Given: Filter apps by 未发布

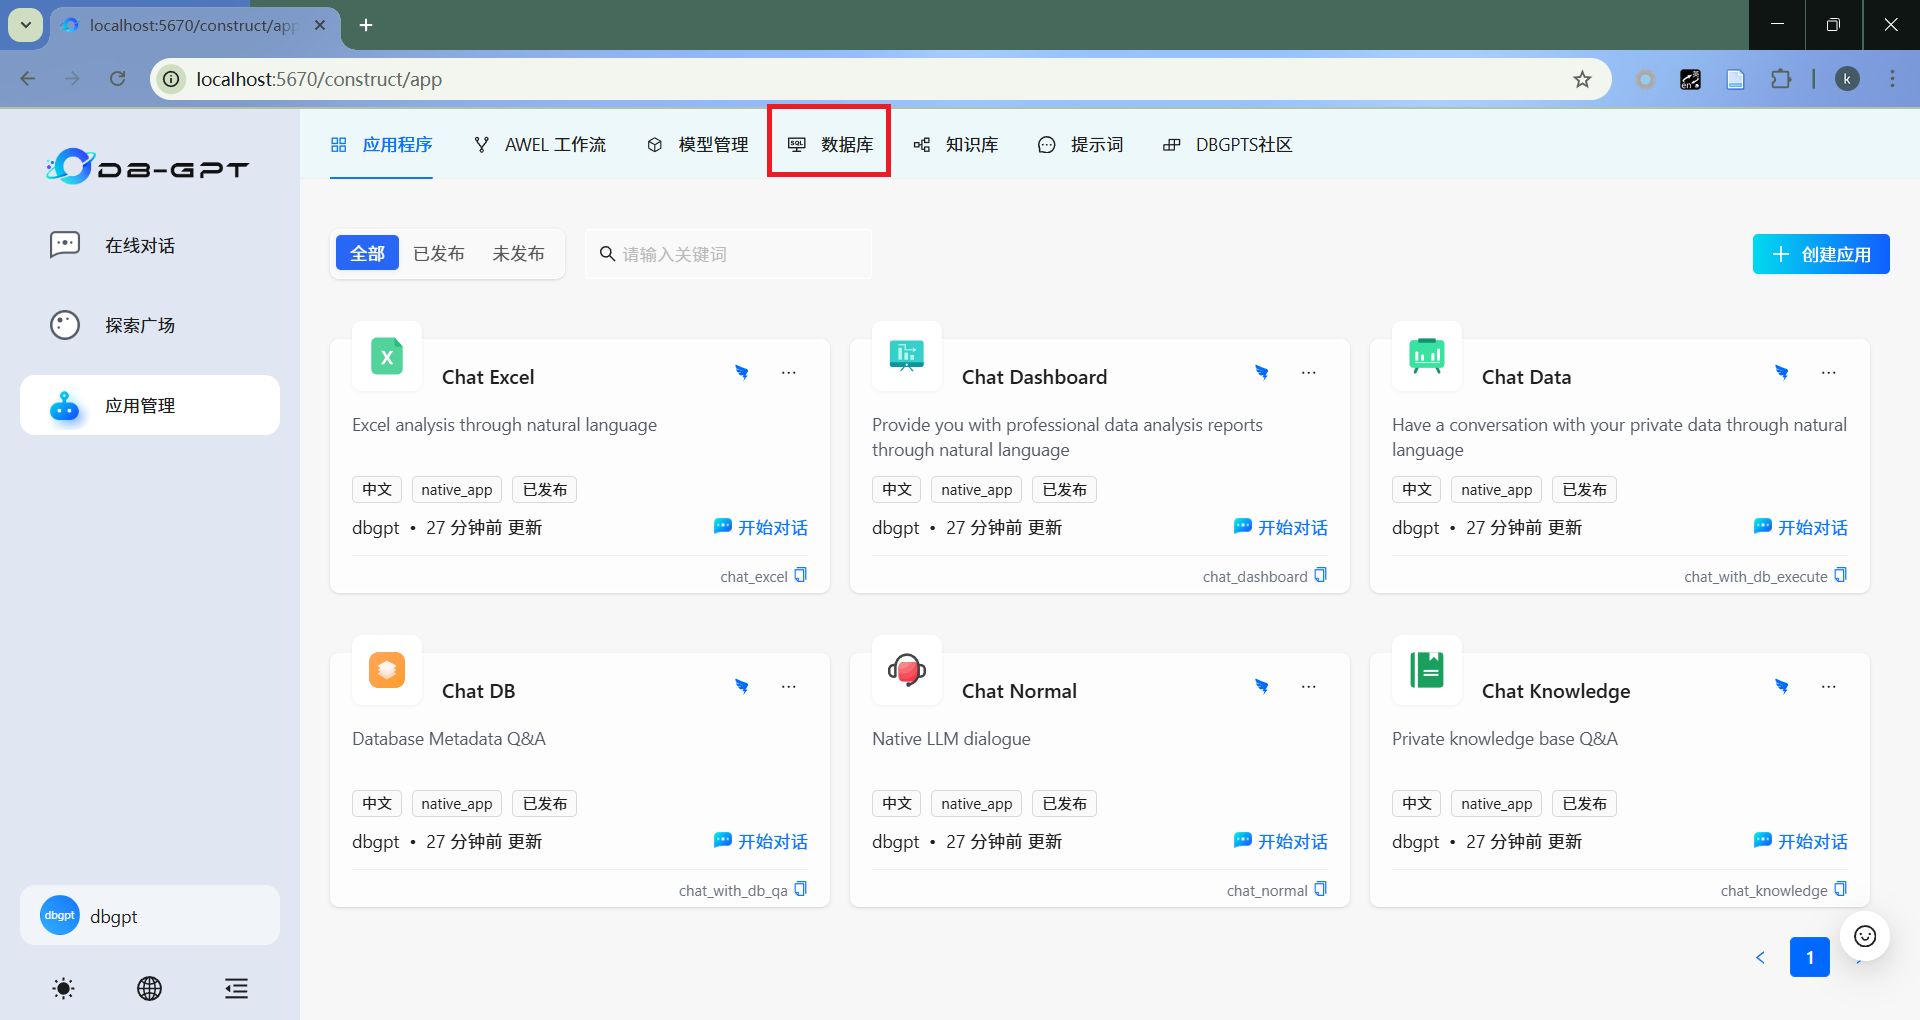Looking at the screenshot, I should pos(518,254).
